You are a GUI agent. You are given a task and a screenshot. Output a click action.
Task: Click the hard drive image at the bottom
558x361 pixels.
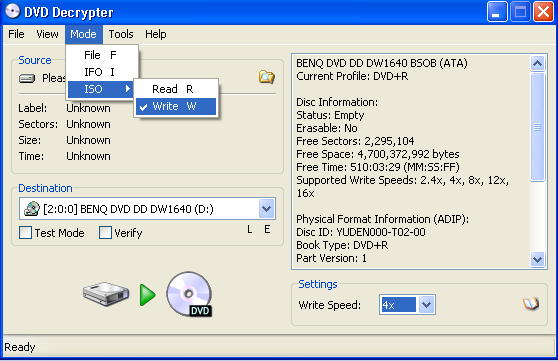click(x=106, y=294)
